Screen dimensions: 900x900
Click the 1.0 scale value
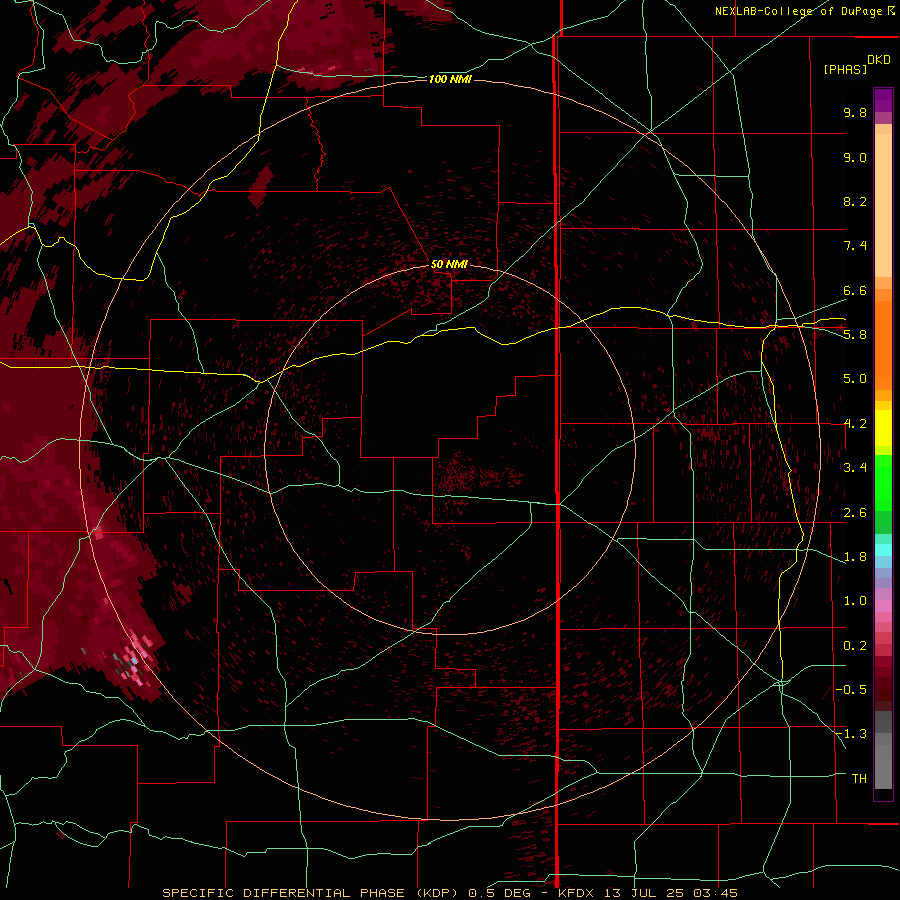(855, 601)
